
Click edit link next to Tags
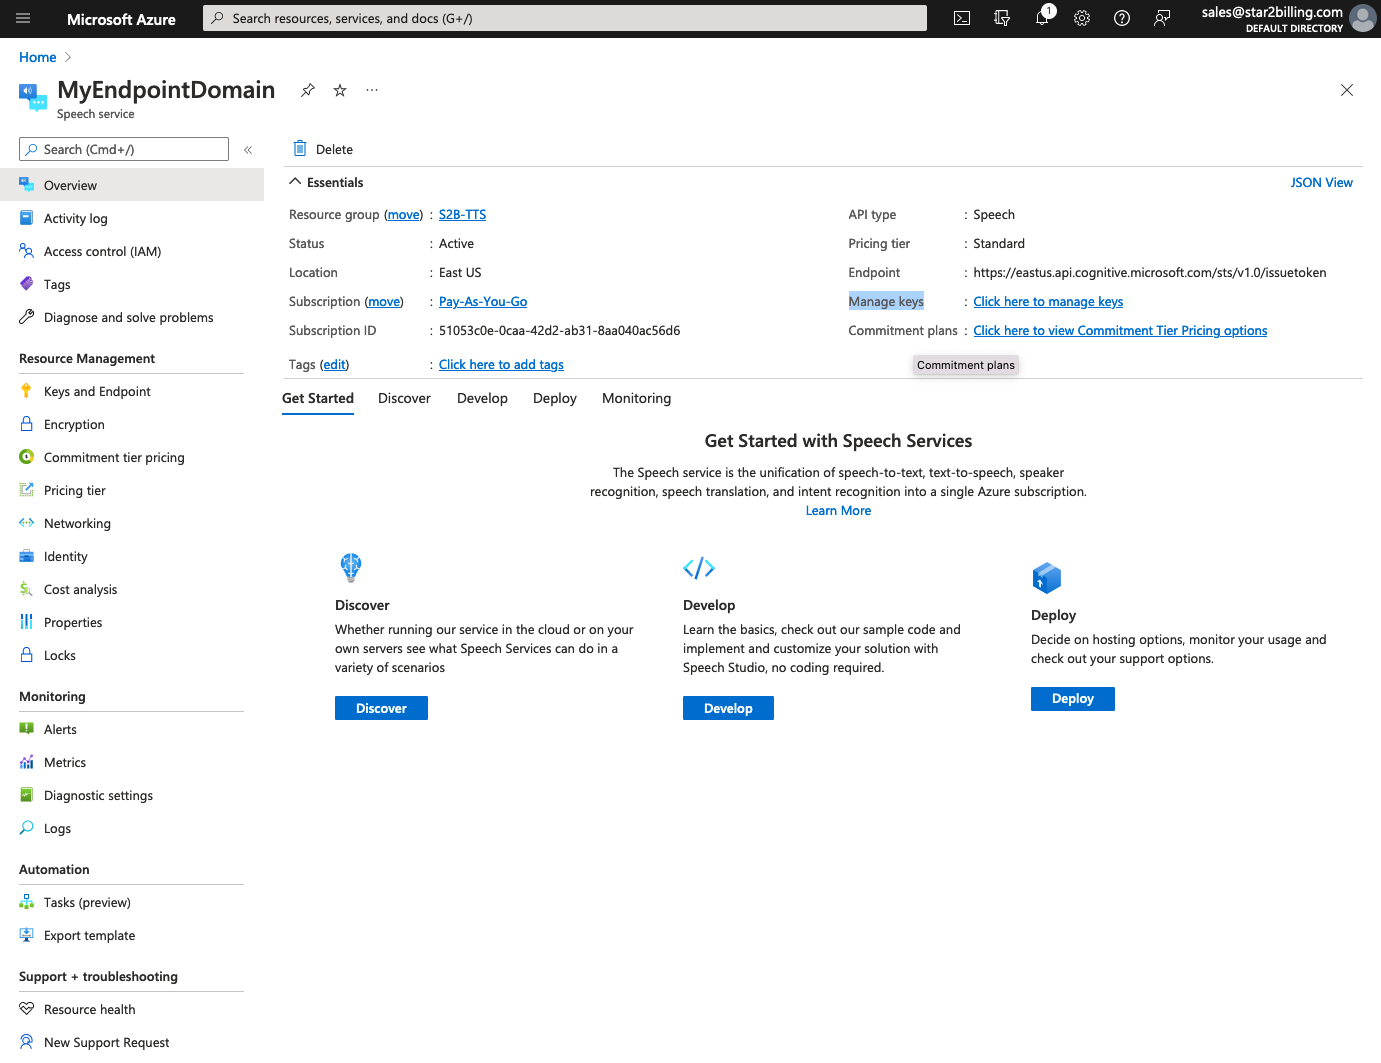coord(334,364)
